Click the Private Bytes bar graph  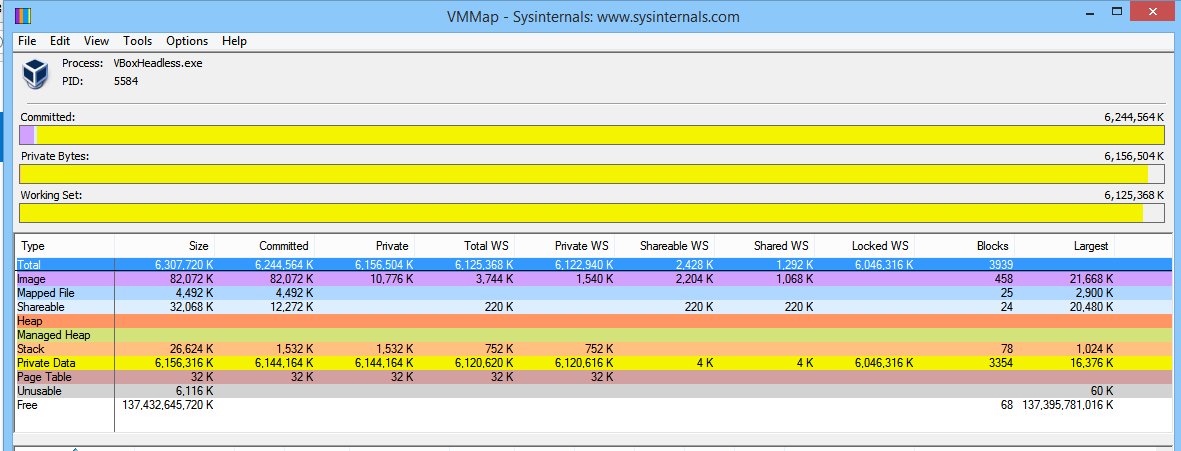[x=591, y=175]
